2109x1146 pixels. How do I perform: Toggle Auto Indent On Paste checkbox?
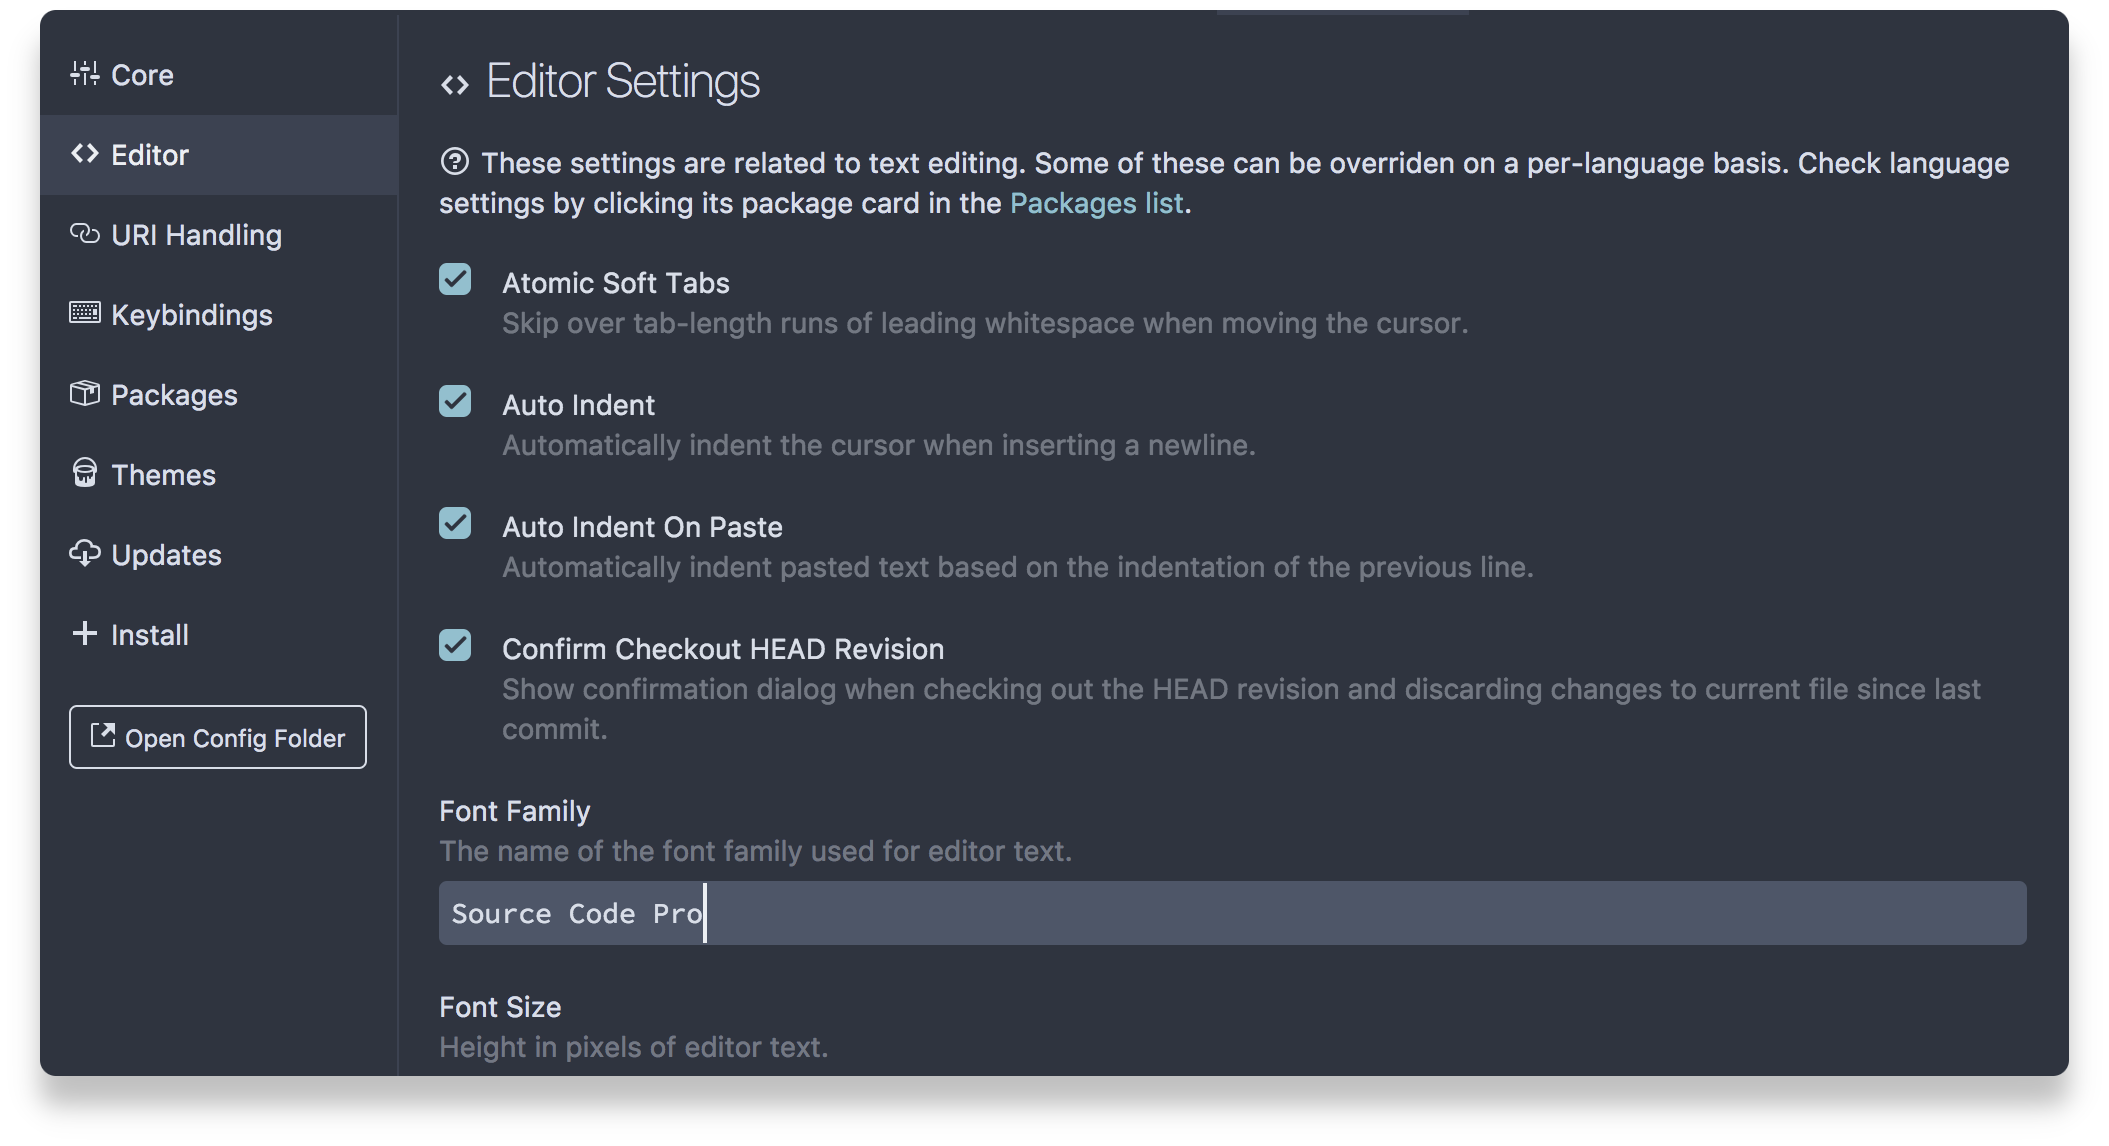(455, 524)
